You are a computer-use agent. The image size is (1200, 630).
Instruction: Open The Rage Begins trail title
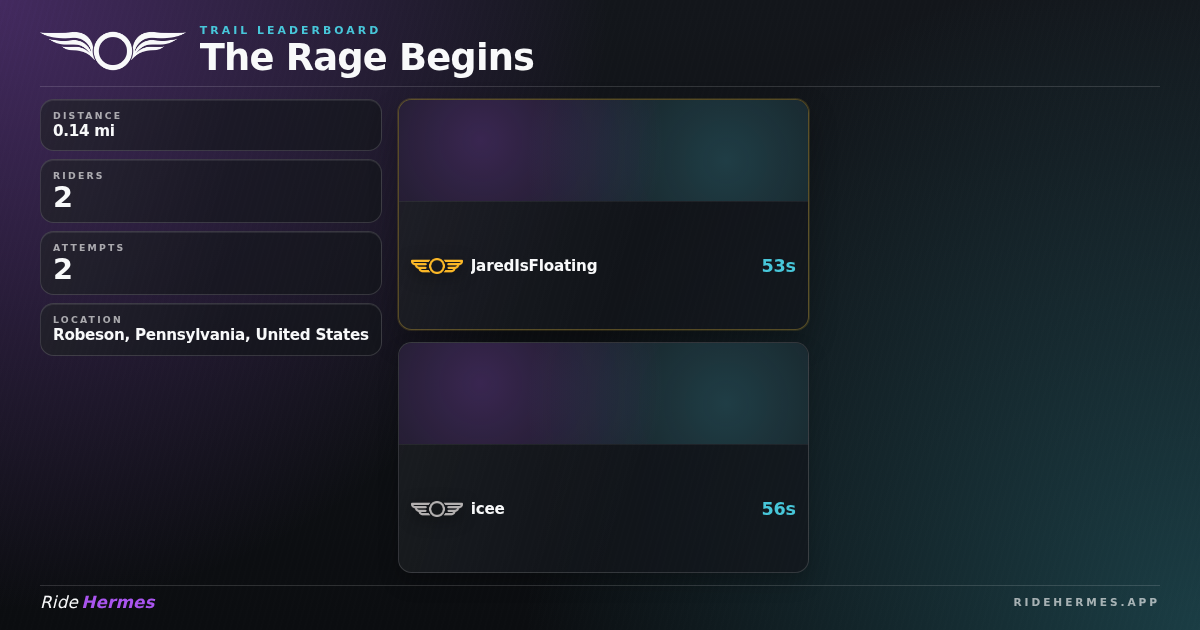click(367, 58)
